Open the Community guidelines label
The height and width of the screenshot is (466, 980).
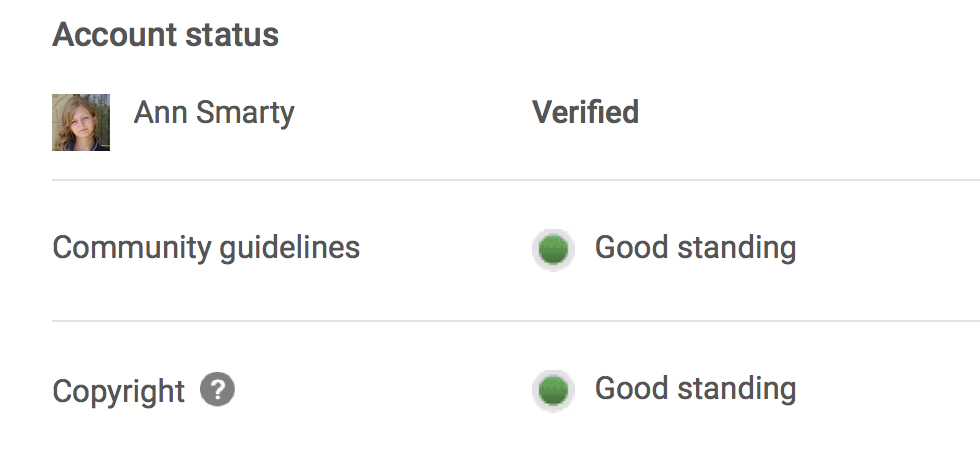[x=206, y=249]
